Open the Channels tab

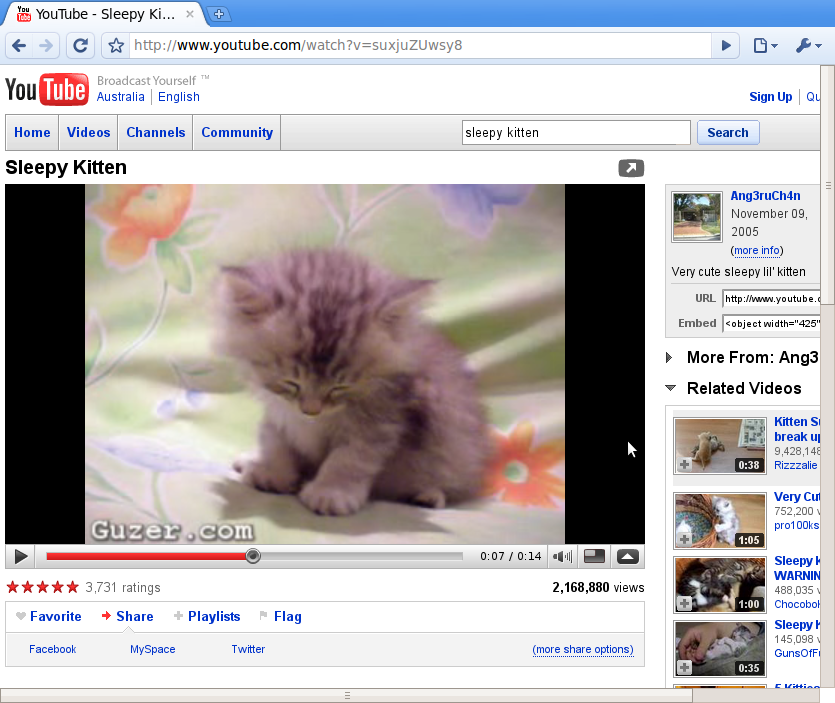156,133
